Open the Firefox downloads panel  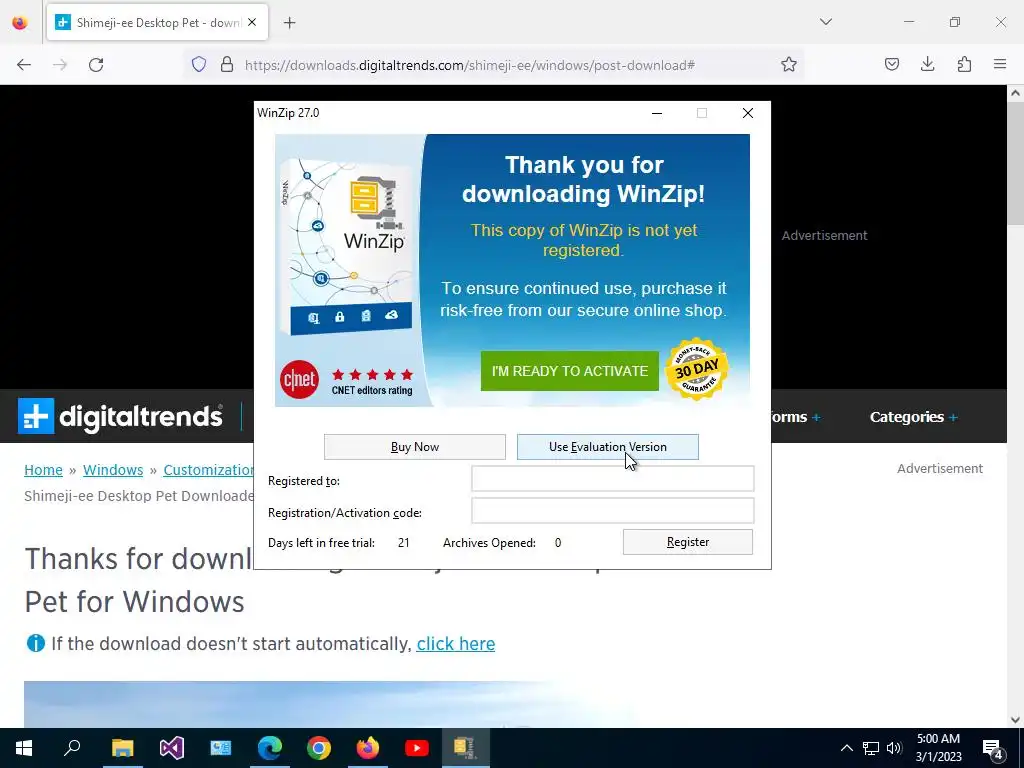pyautogui.click(x=927, y=65)
